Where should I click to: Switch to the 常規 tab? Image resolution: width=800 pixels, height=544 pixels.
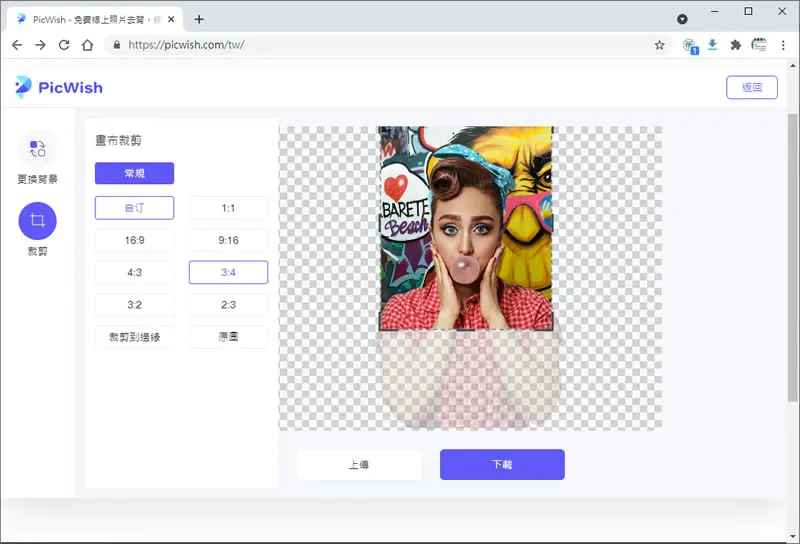click(x=134, y=173)
